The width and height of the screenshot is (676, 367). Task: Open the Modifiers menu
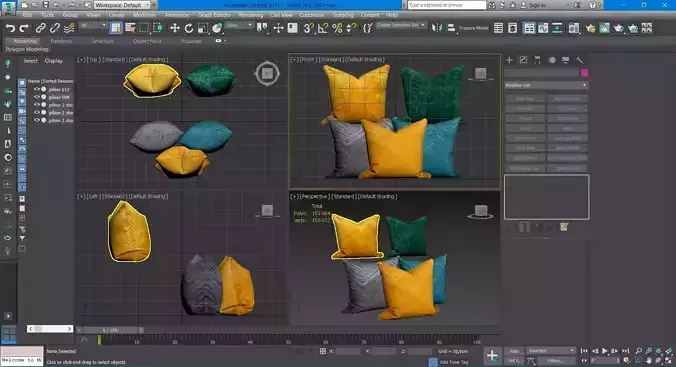click(x=144, y=15)
